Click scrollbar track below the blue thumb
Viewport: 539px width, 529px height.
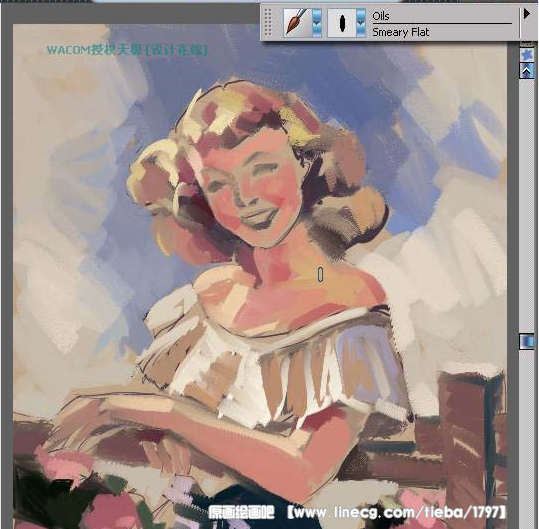click(x=526, y=439)
